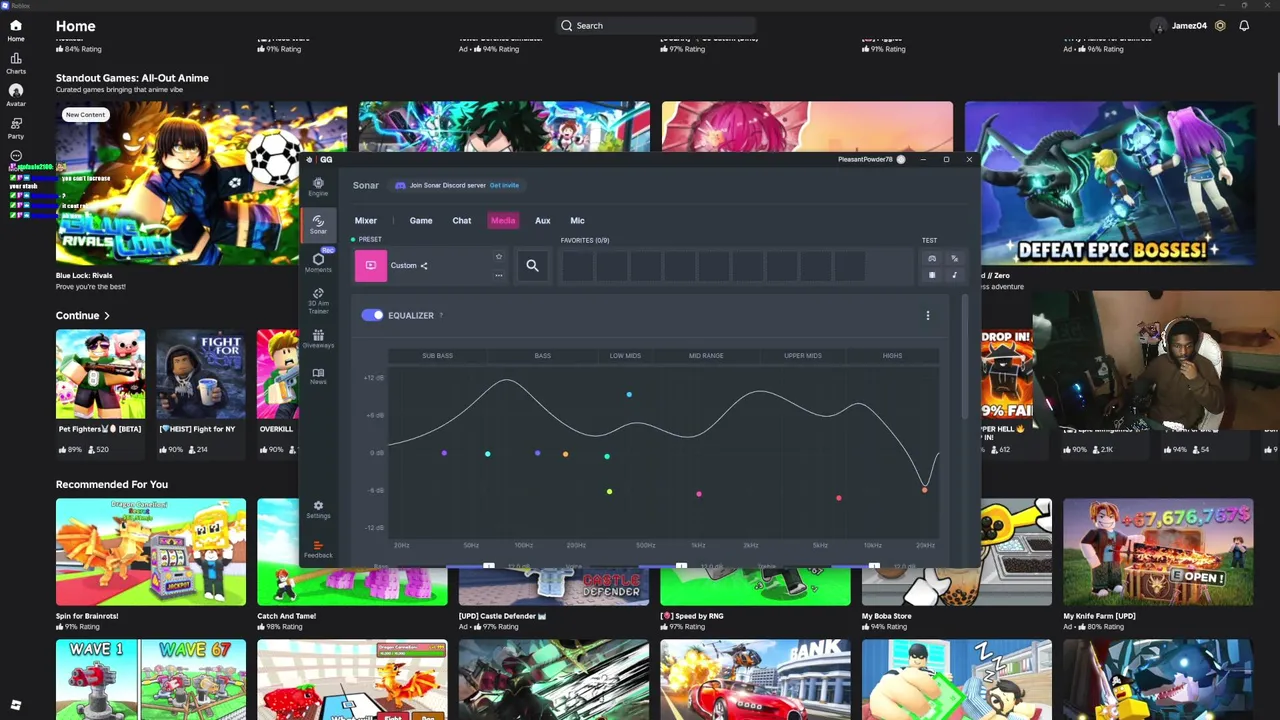The height and width of the screenshot is (720, 1280).
Task: Click the equalizer help question mark
Action: coord(441,316)
